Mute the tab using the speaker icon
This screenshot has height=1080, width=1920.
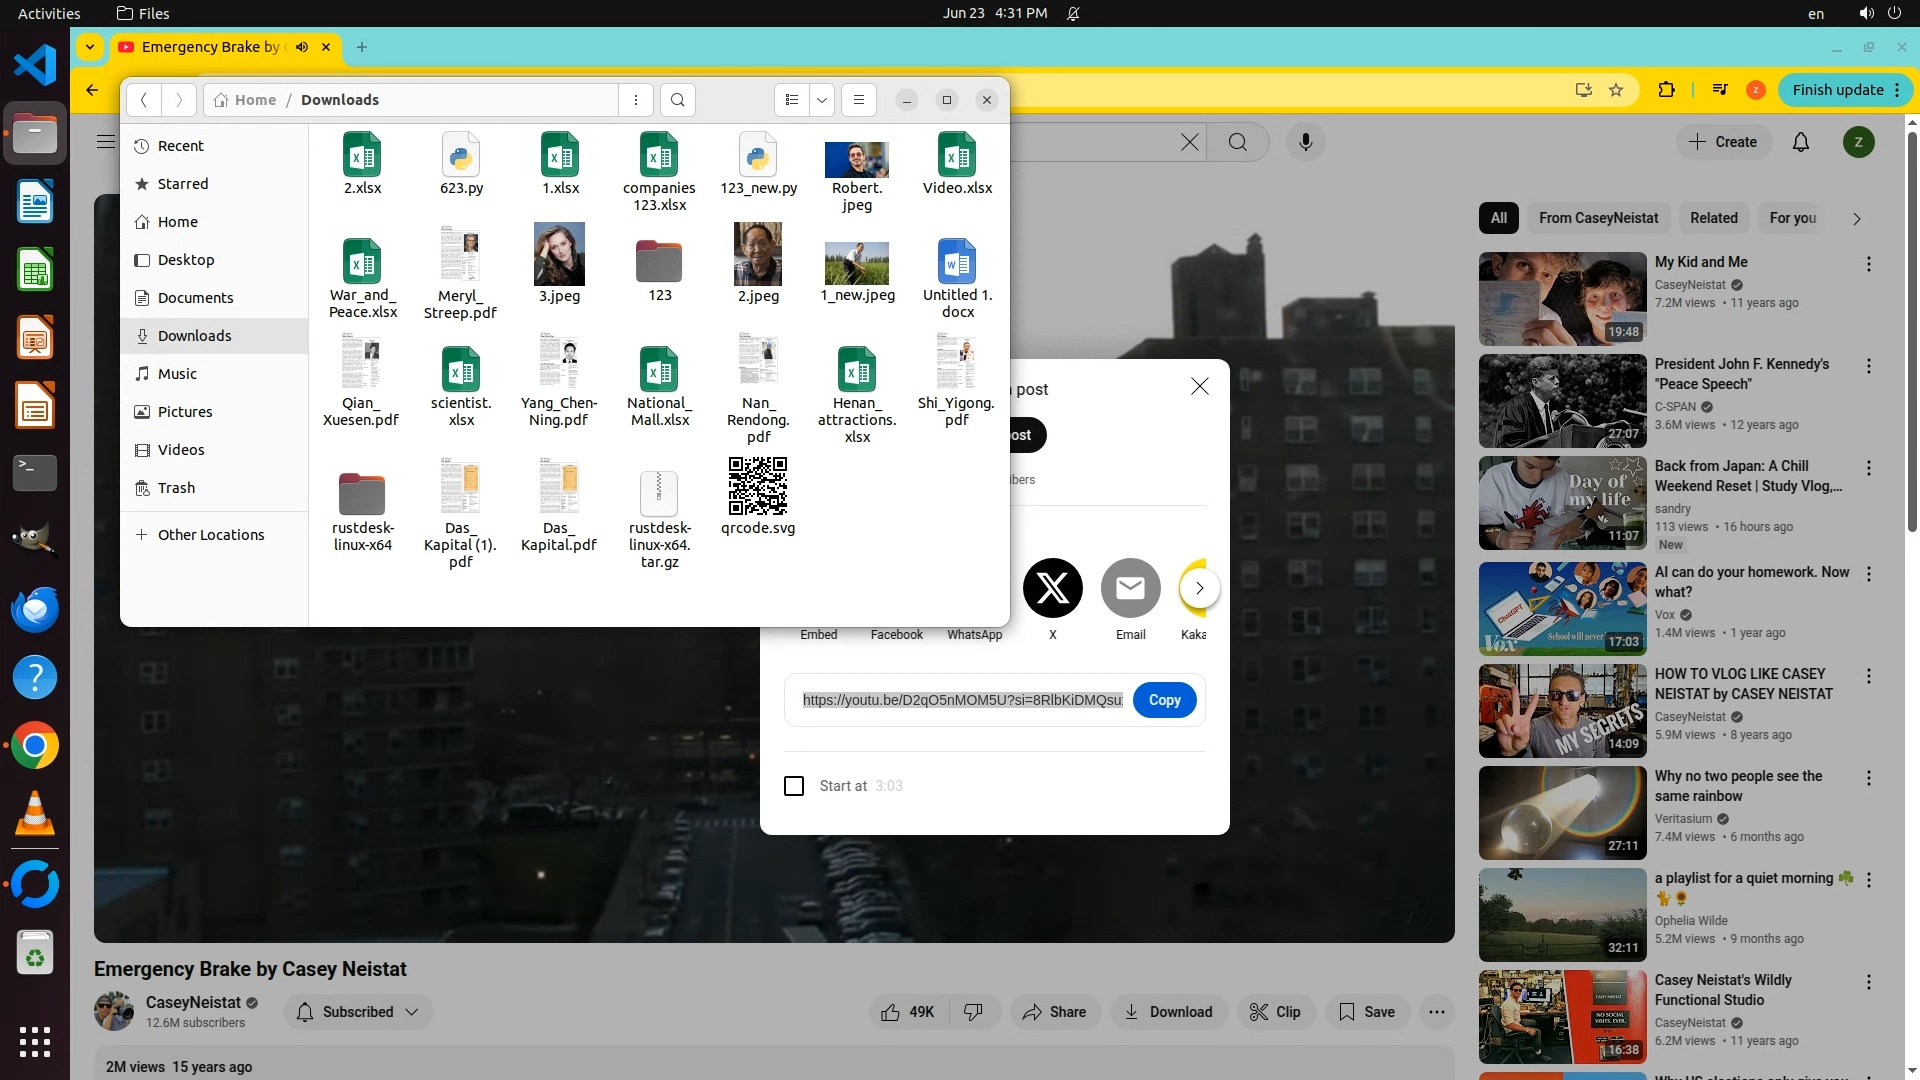click(x=301, y=47)
